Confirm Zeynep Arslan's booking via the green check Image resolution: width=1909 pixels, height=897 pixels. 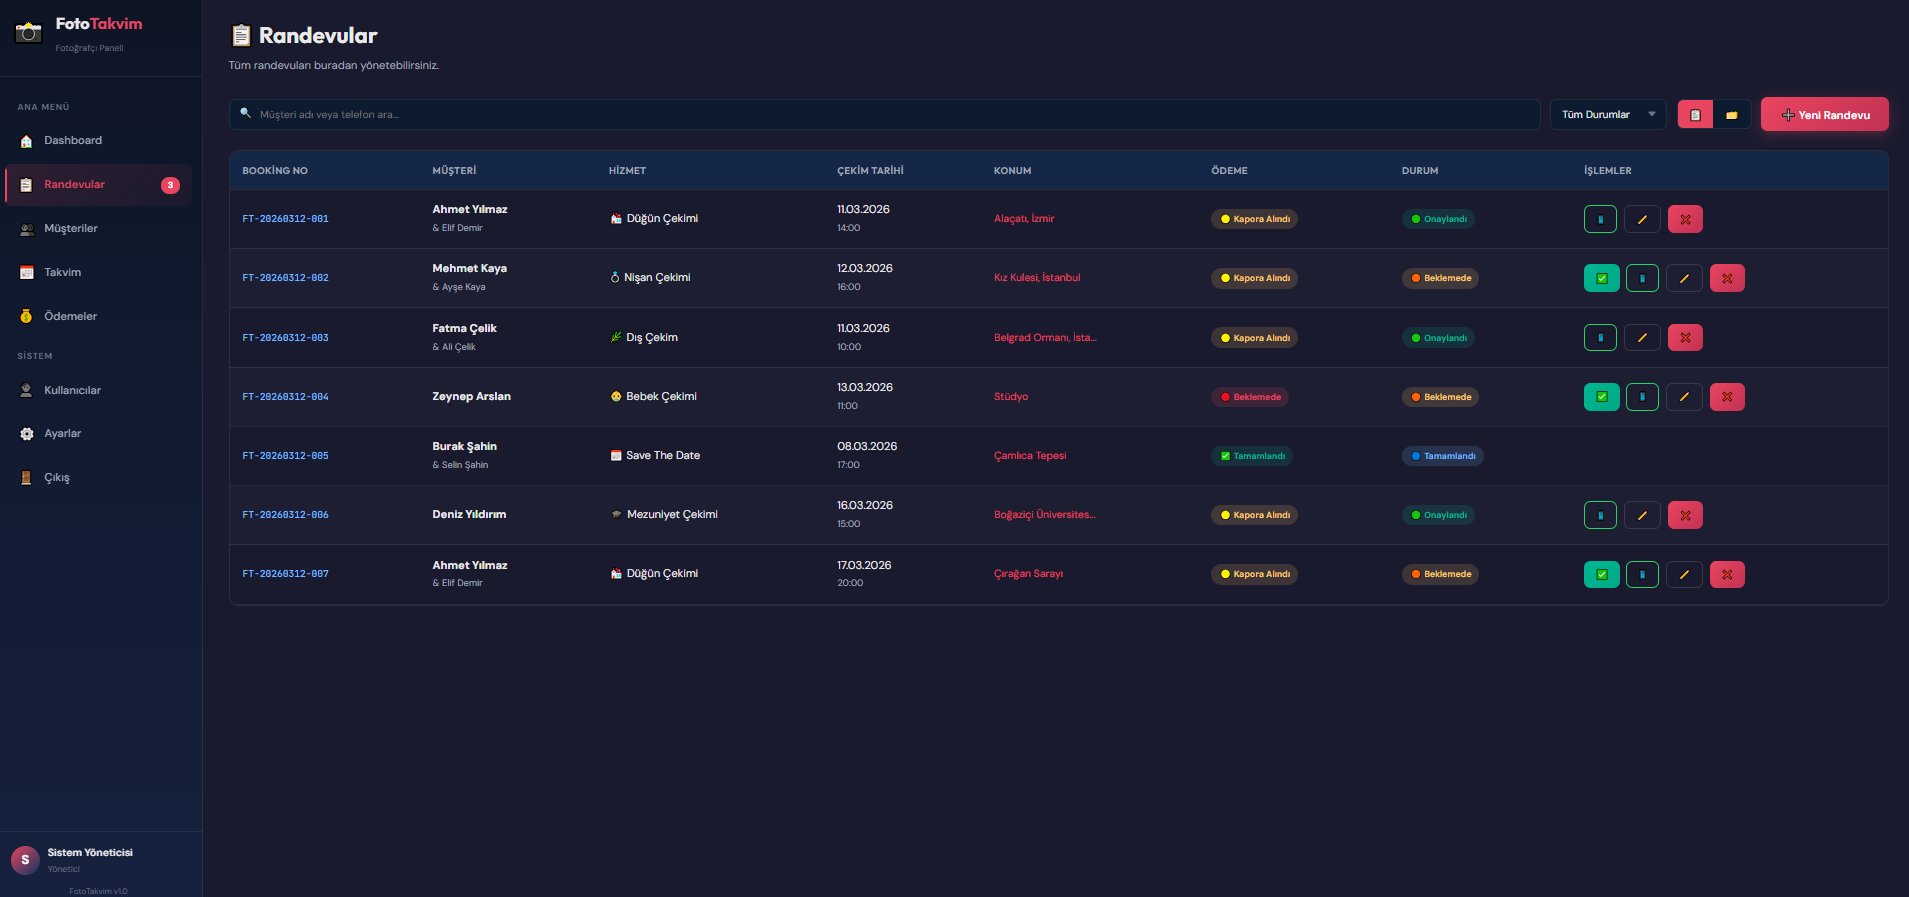tap(1601, 397)
